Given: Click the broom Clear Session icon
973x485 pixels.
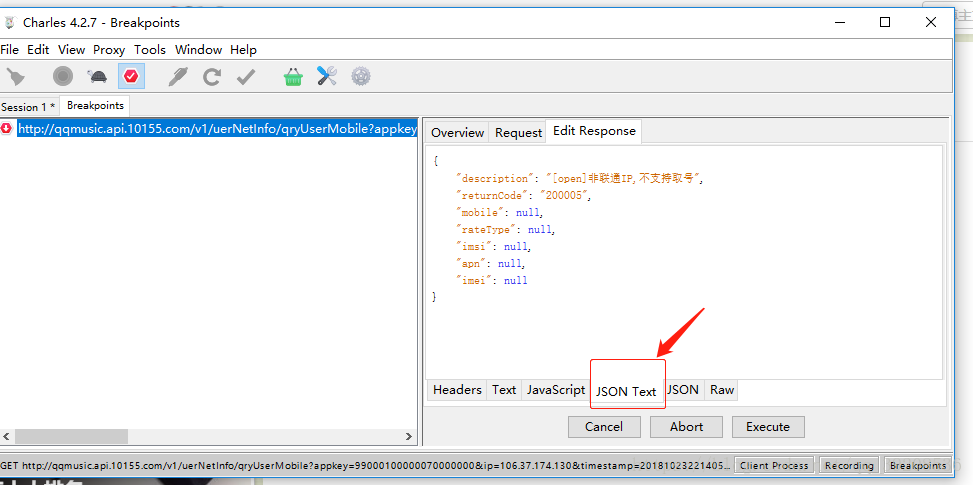Looking at the screenshot, I should [16, 76].
